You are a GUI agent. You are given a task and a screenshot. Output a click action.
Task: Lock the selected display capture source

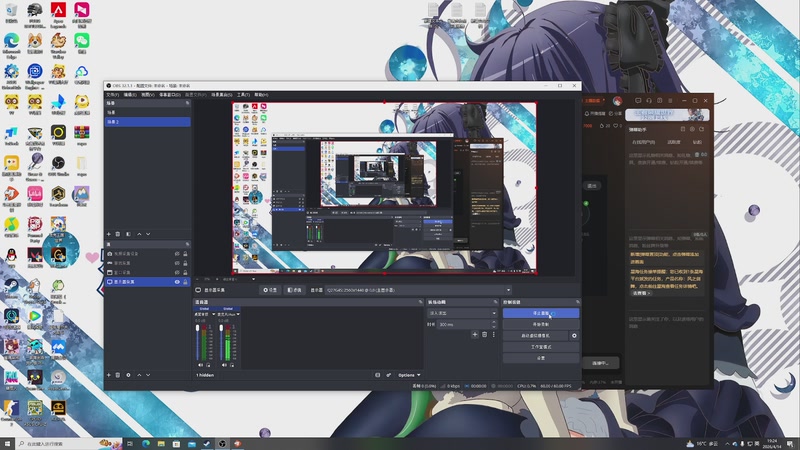coord(185,282)
